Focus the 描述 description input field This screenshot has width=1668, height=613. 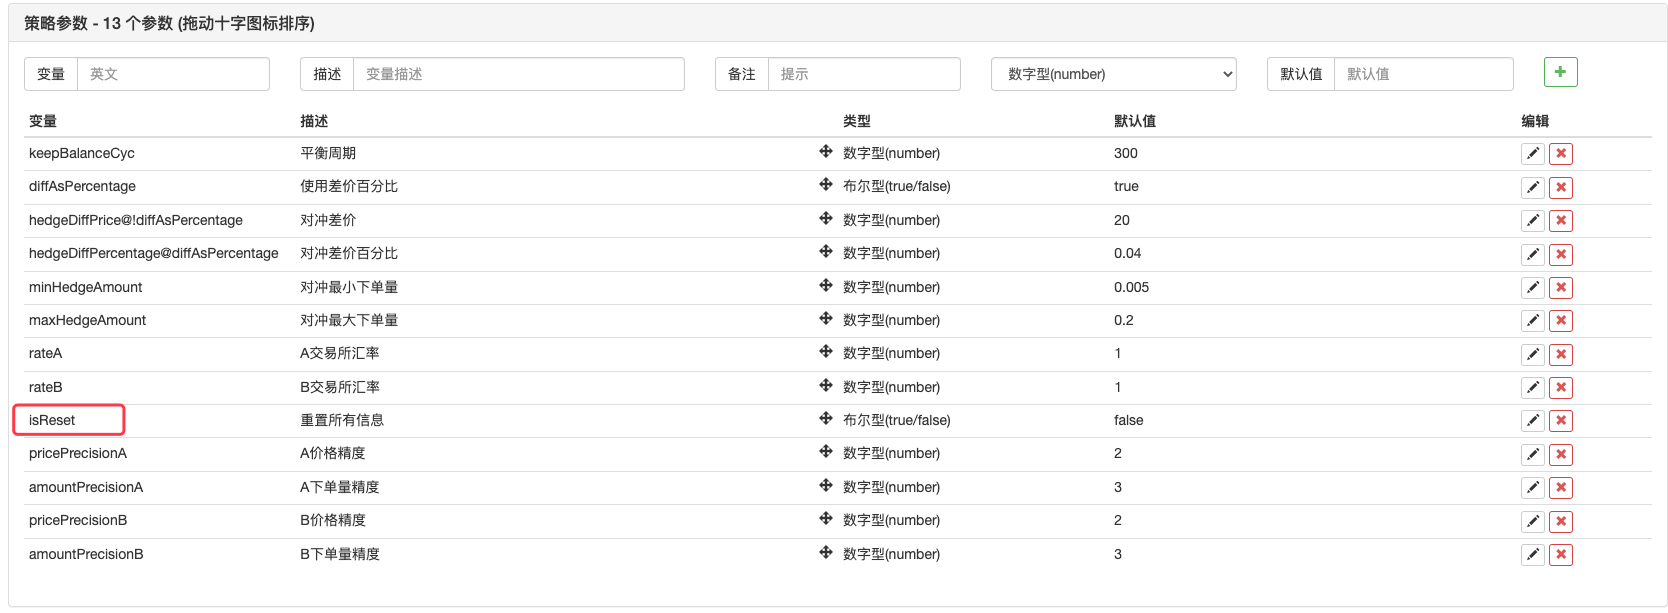(x=518, y=74)
